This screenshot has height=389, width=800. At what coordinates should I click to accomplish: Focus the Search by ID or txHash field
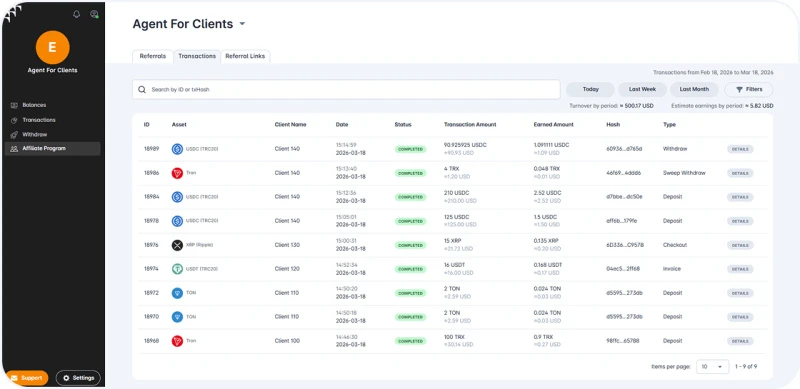point(346,89)
